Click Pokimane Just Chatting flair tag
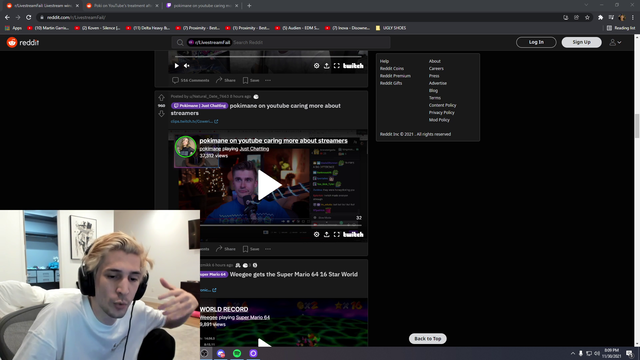640x360 pixels. (x=199, y=106)
